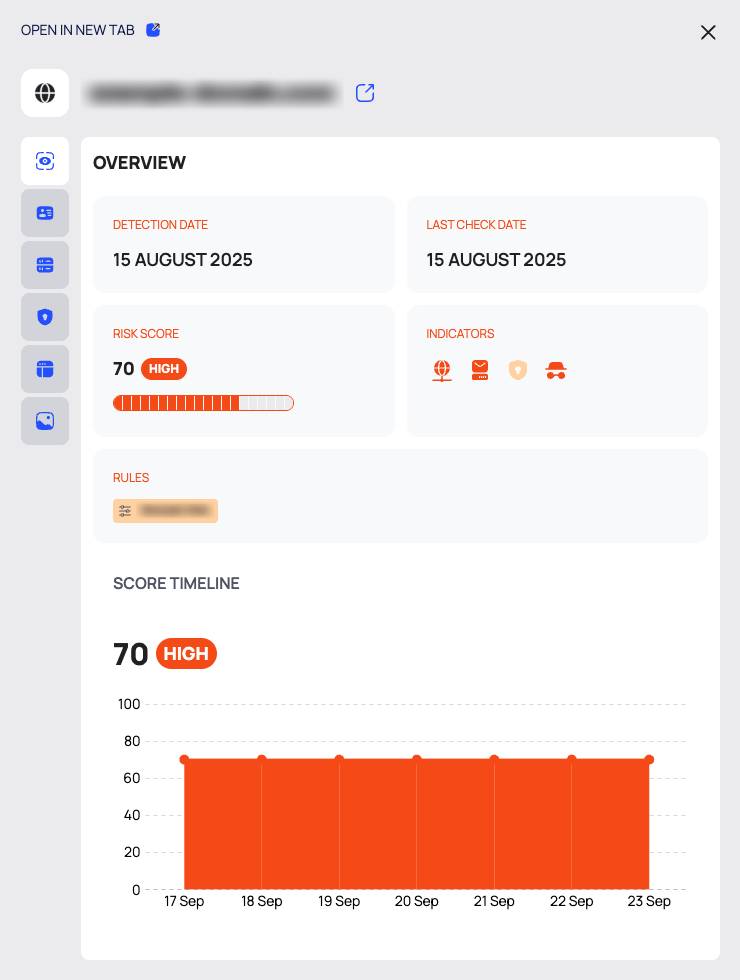This screenshot has height=980, width=740.
Task: Click the blurred rule tag under Rules
Action: tap(165, 511)
